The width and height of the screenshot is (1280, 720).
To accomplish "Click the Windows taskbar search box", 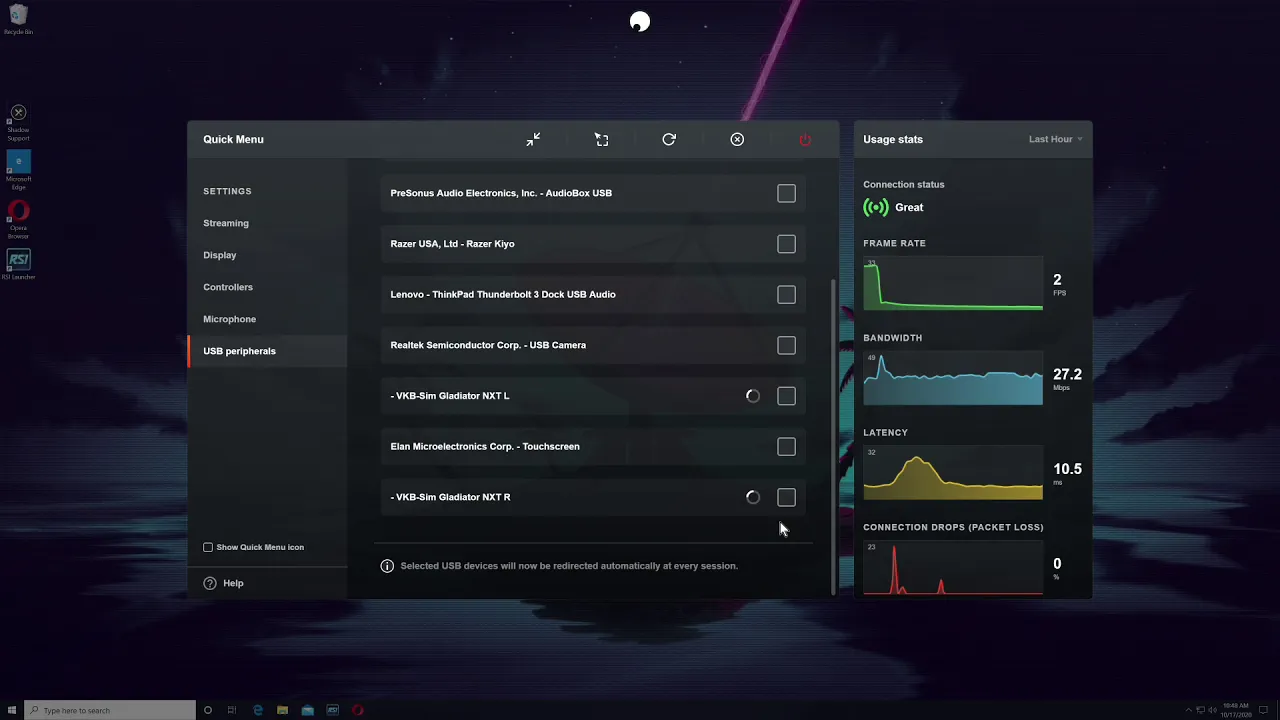I will pyautogui.click(x=110, y=710).
